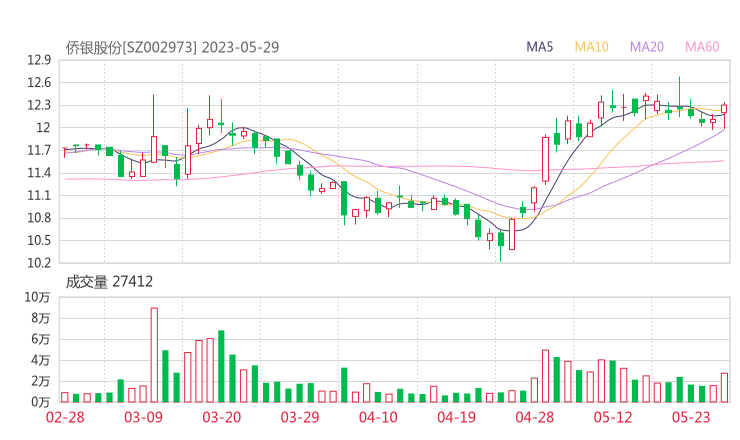The height and width of the screenshot is (440, 740).
Task: Click the 4万 volume axis label
Action: tap(41, 360)
